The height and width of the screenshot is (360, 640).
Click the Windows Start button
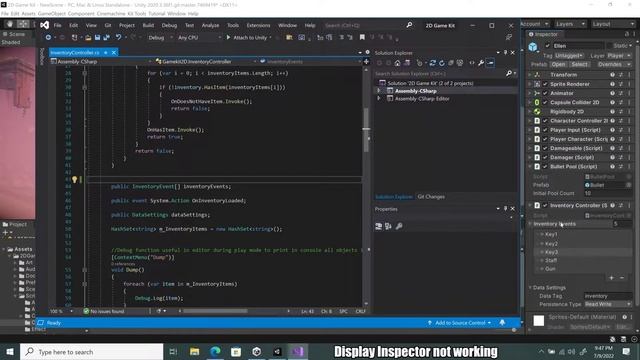coord(10,351)
